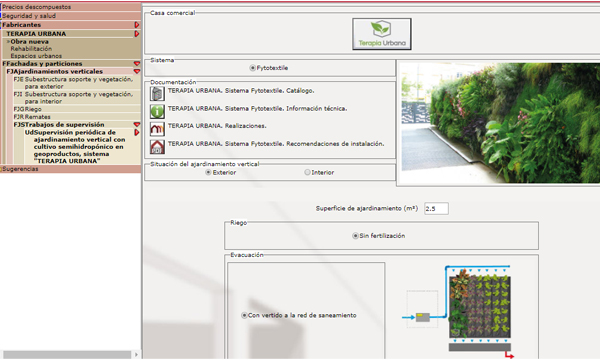The height and width of the screenshot is (360, 600).
Task: Open Sistema Fytotextile Información técnica link
Action: pyautogui.click(x=258, y=109)
